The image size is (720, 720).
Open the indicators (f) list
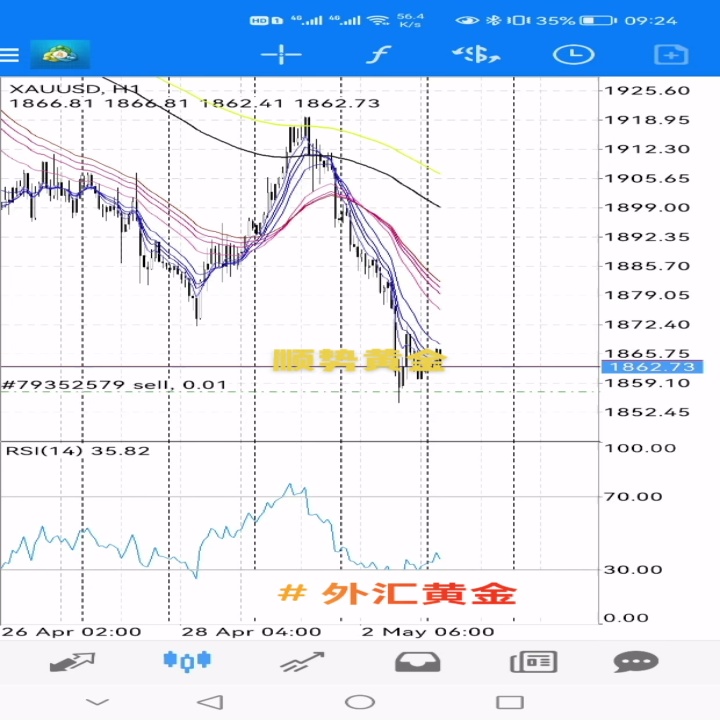(378, 55)
